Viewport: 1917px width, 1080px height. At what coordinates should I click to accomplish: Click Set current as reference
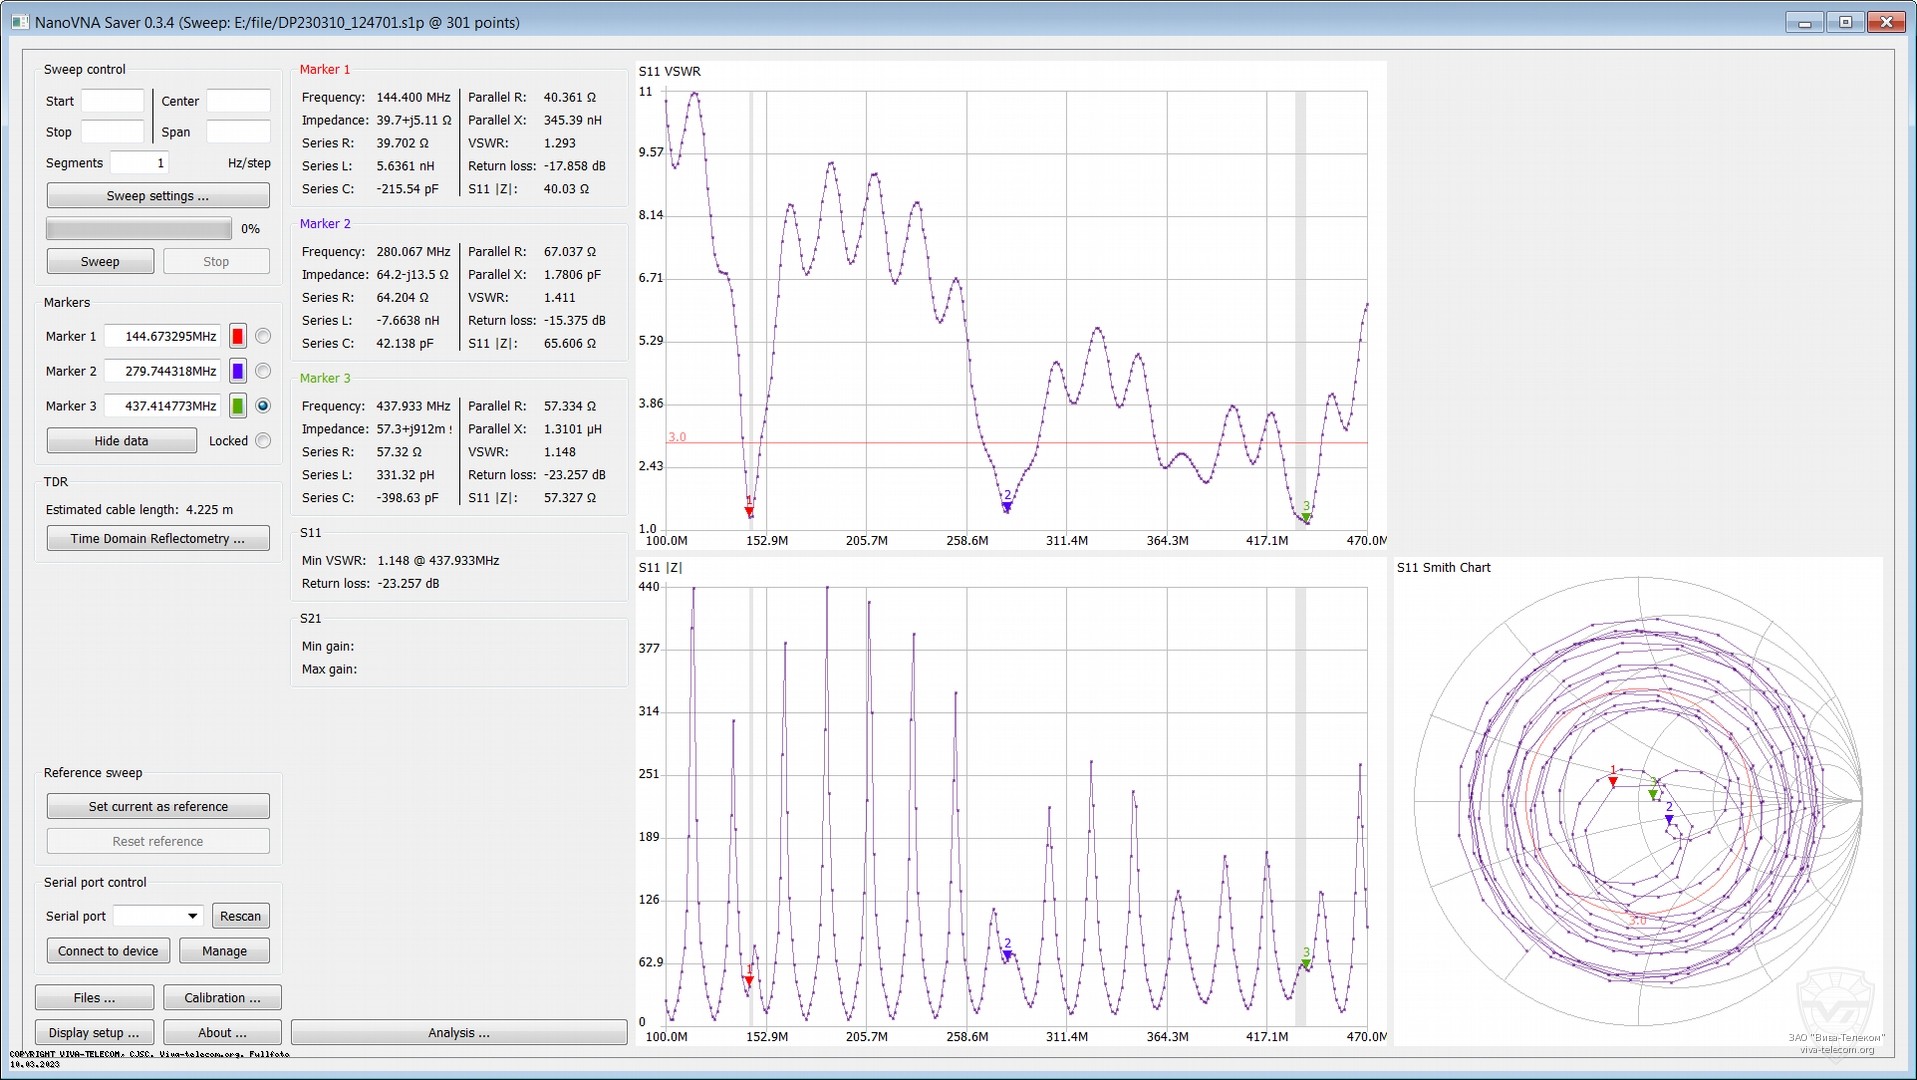158,807
